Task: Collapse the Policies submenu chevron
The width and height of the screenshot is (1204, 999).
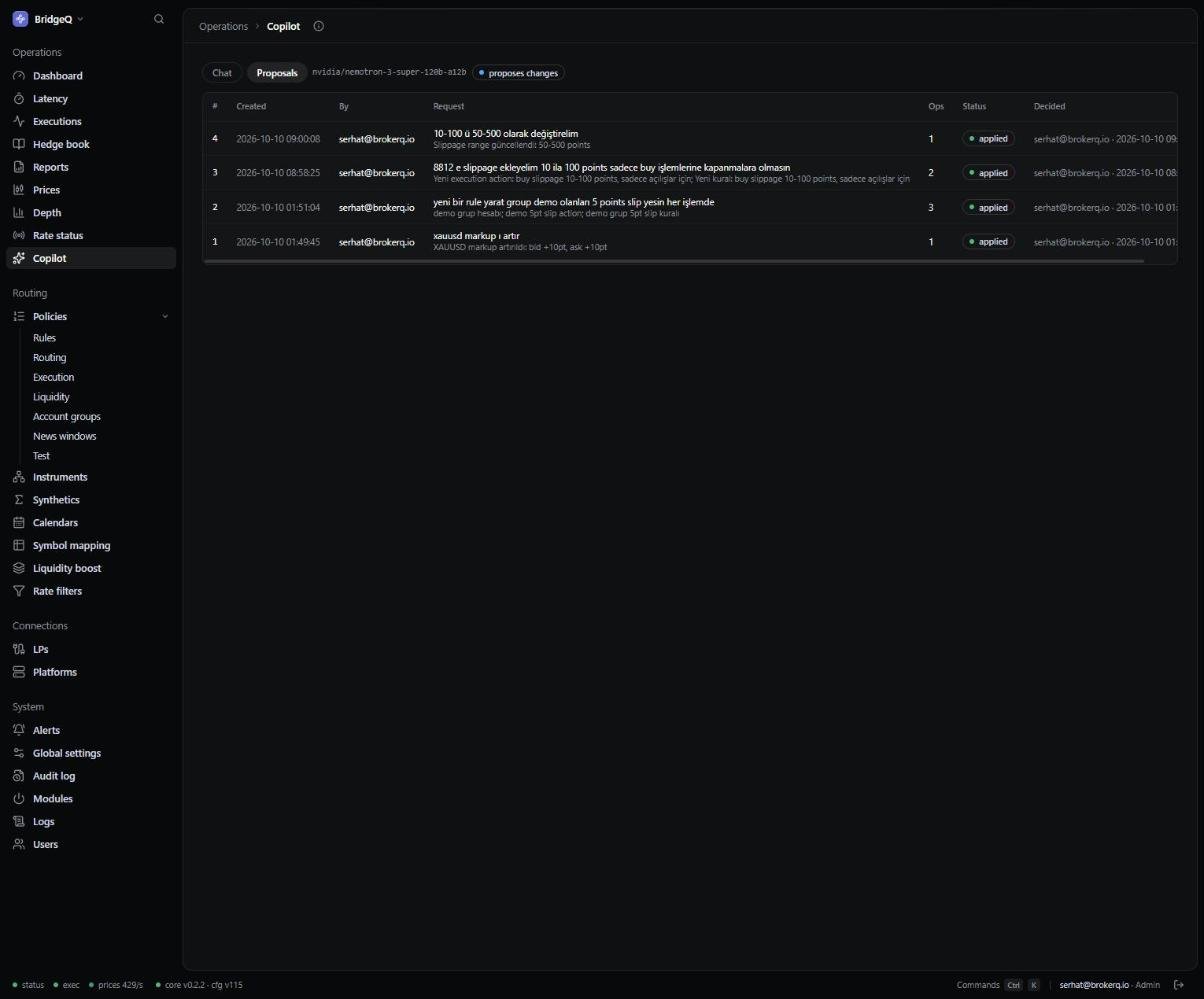Action: coord(165,316)
